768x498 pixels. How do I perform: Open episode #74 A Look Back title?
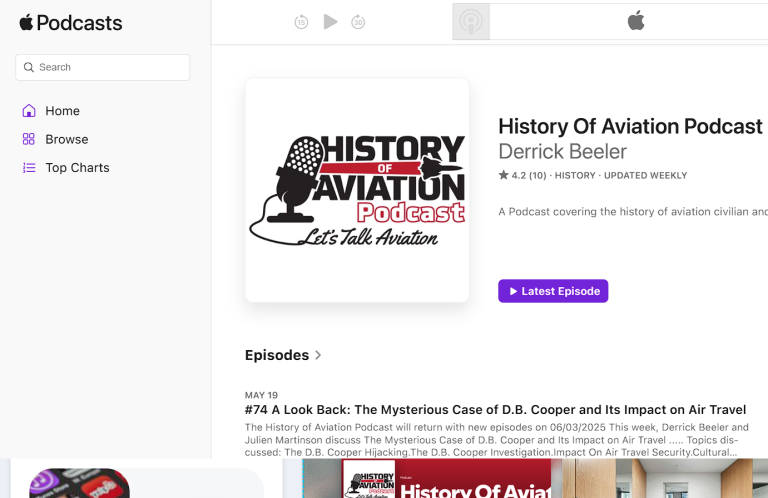click(495, 409)
